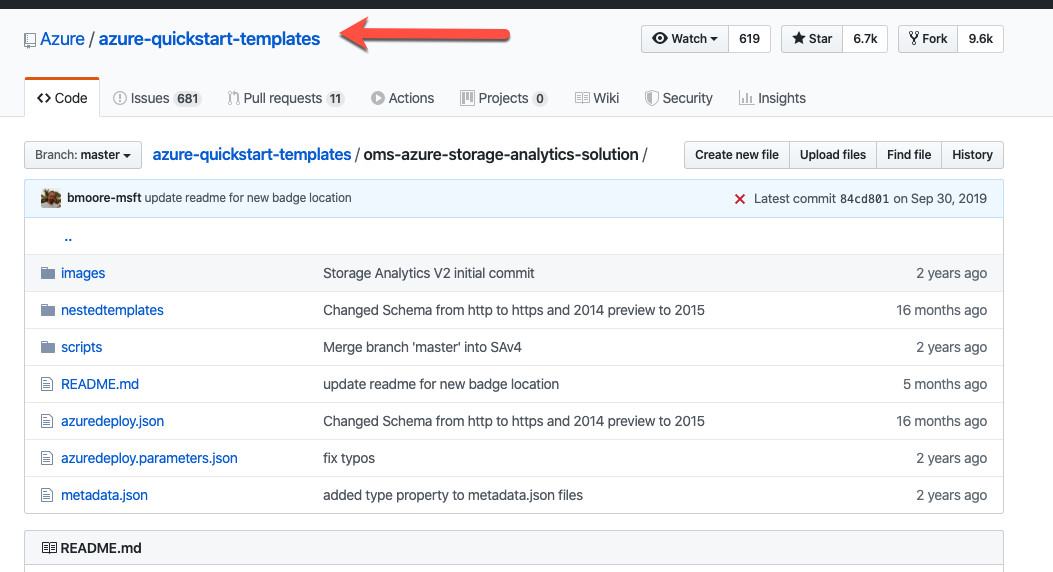The width and height of the screenshot is (1053, 572).
Task: Fork the repository
Action: 928,39
